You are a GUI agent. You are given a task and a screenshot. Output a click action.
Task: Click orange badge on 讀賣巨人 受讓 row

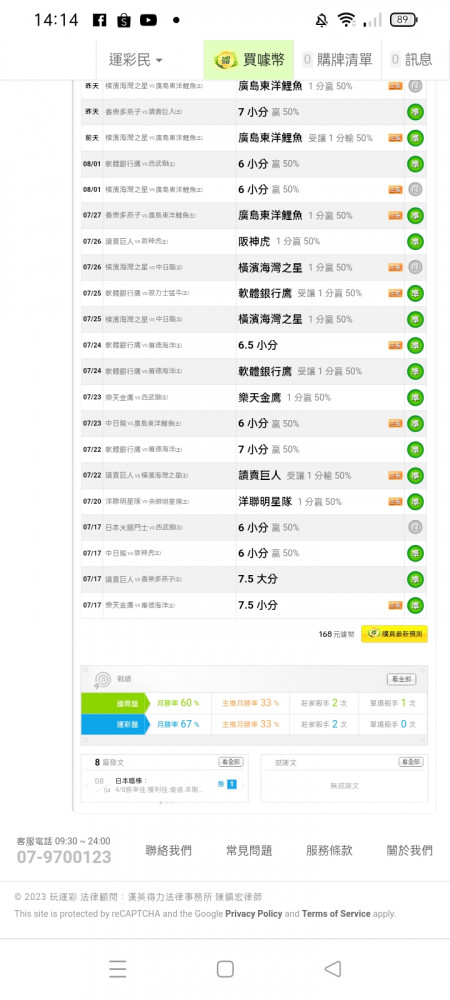pyautogui.click(x=395, y=475)
